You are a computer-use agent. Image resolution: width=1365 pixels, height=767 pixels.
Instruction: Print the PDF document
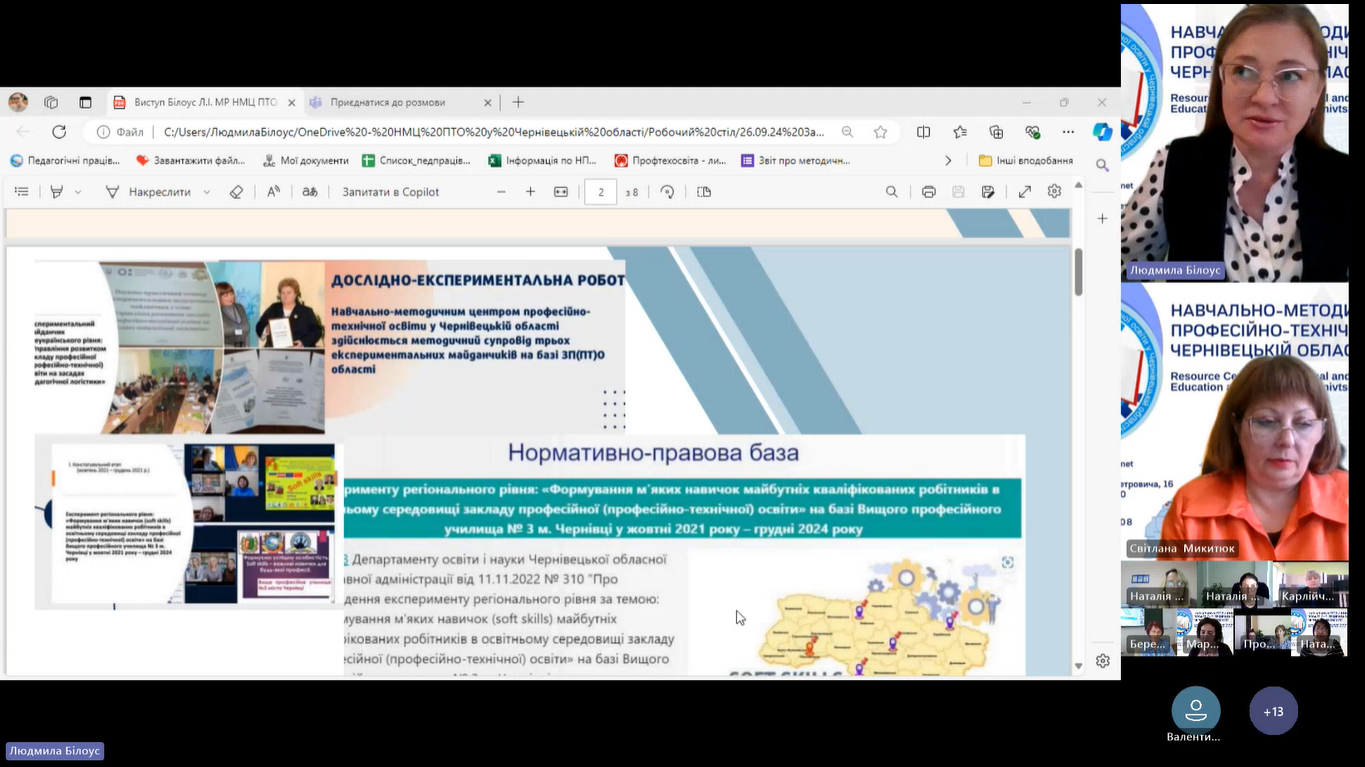(x=928, y=192)
